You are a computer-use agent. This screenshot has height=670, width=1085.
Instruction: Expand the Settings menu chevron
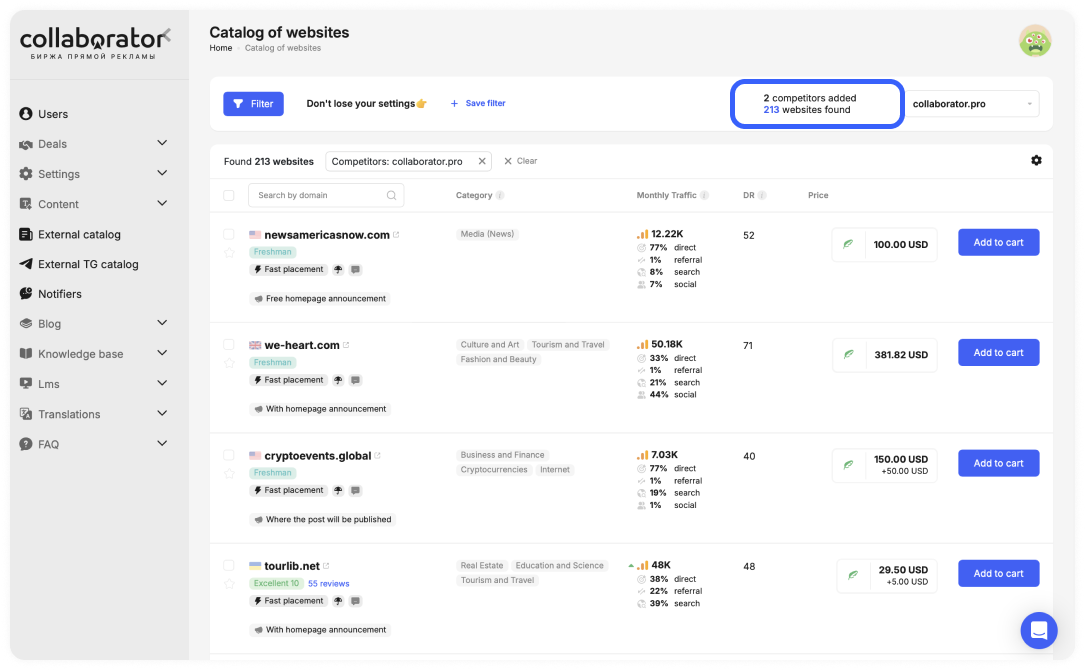[x=162, y=173]
